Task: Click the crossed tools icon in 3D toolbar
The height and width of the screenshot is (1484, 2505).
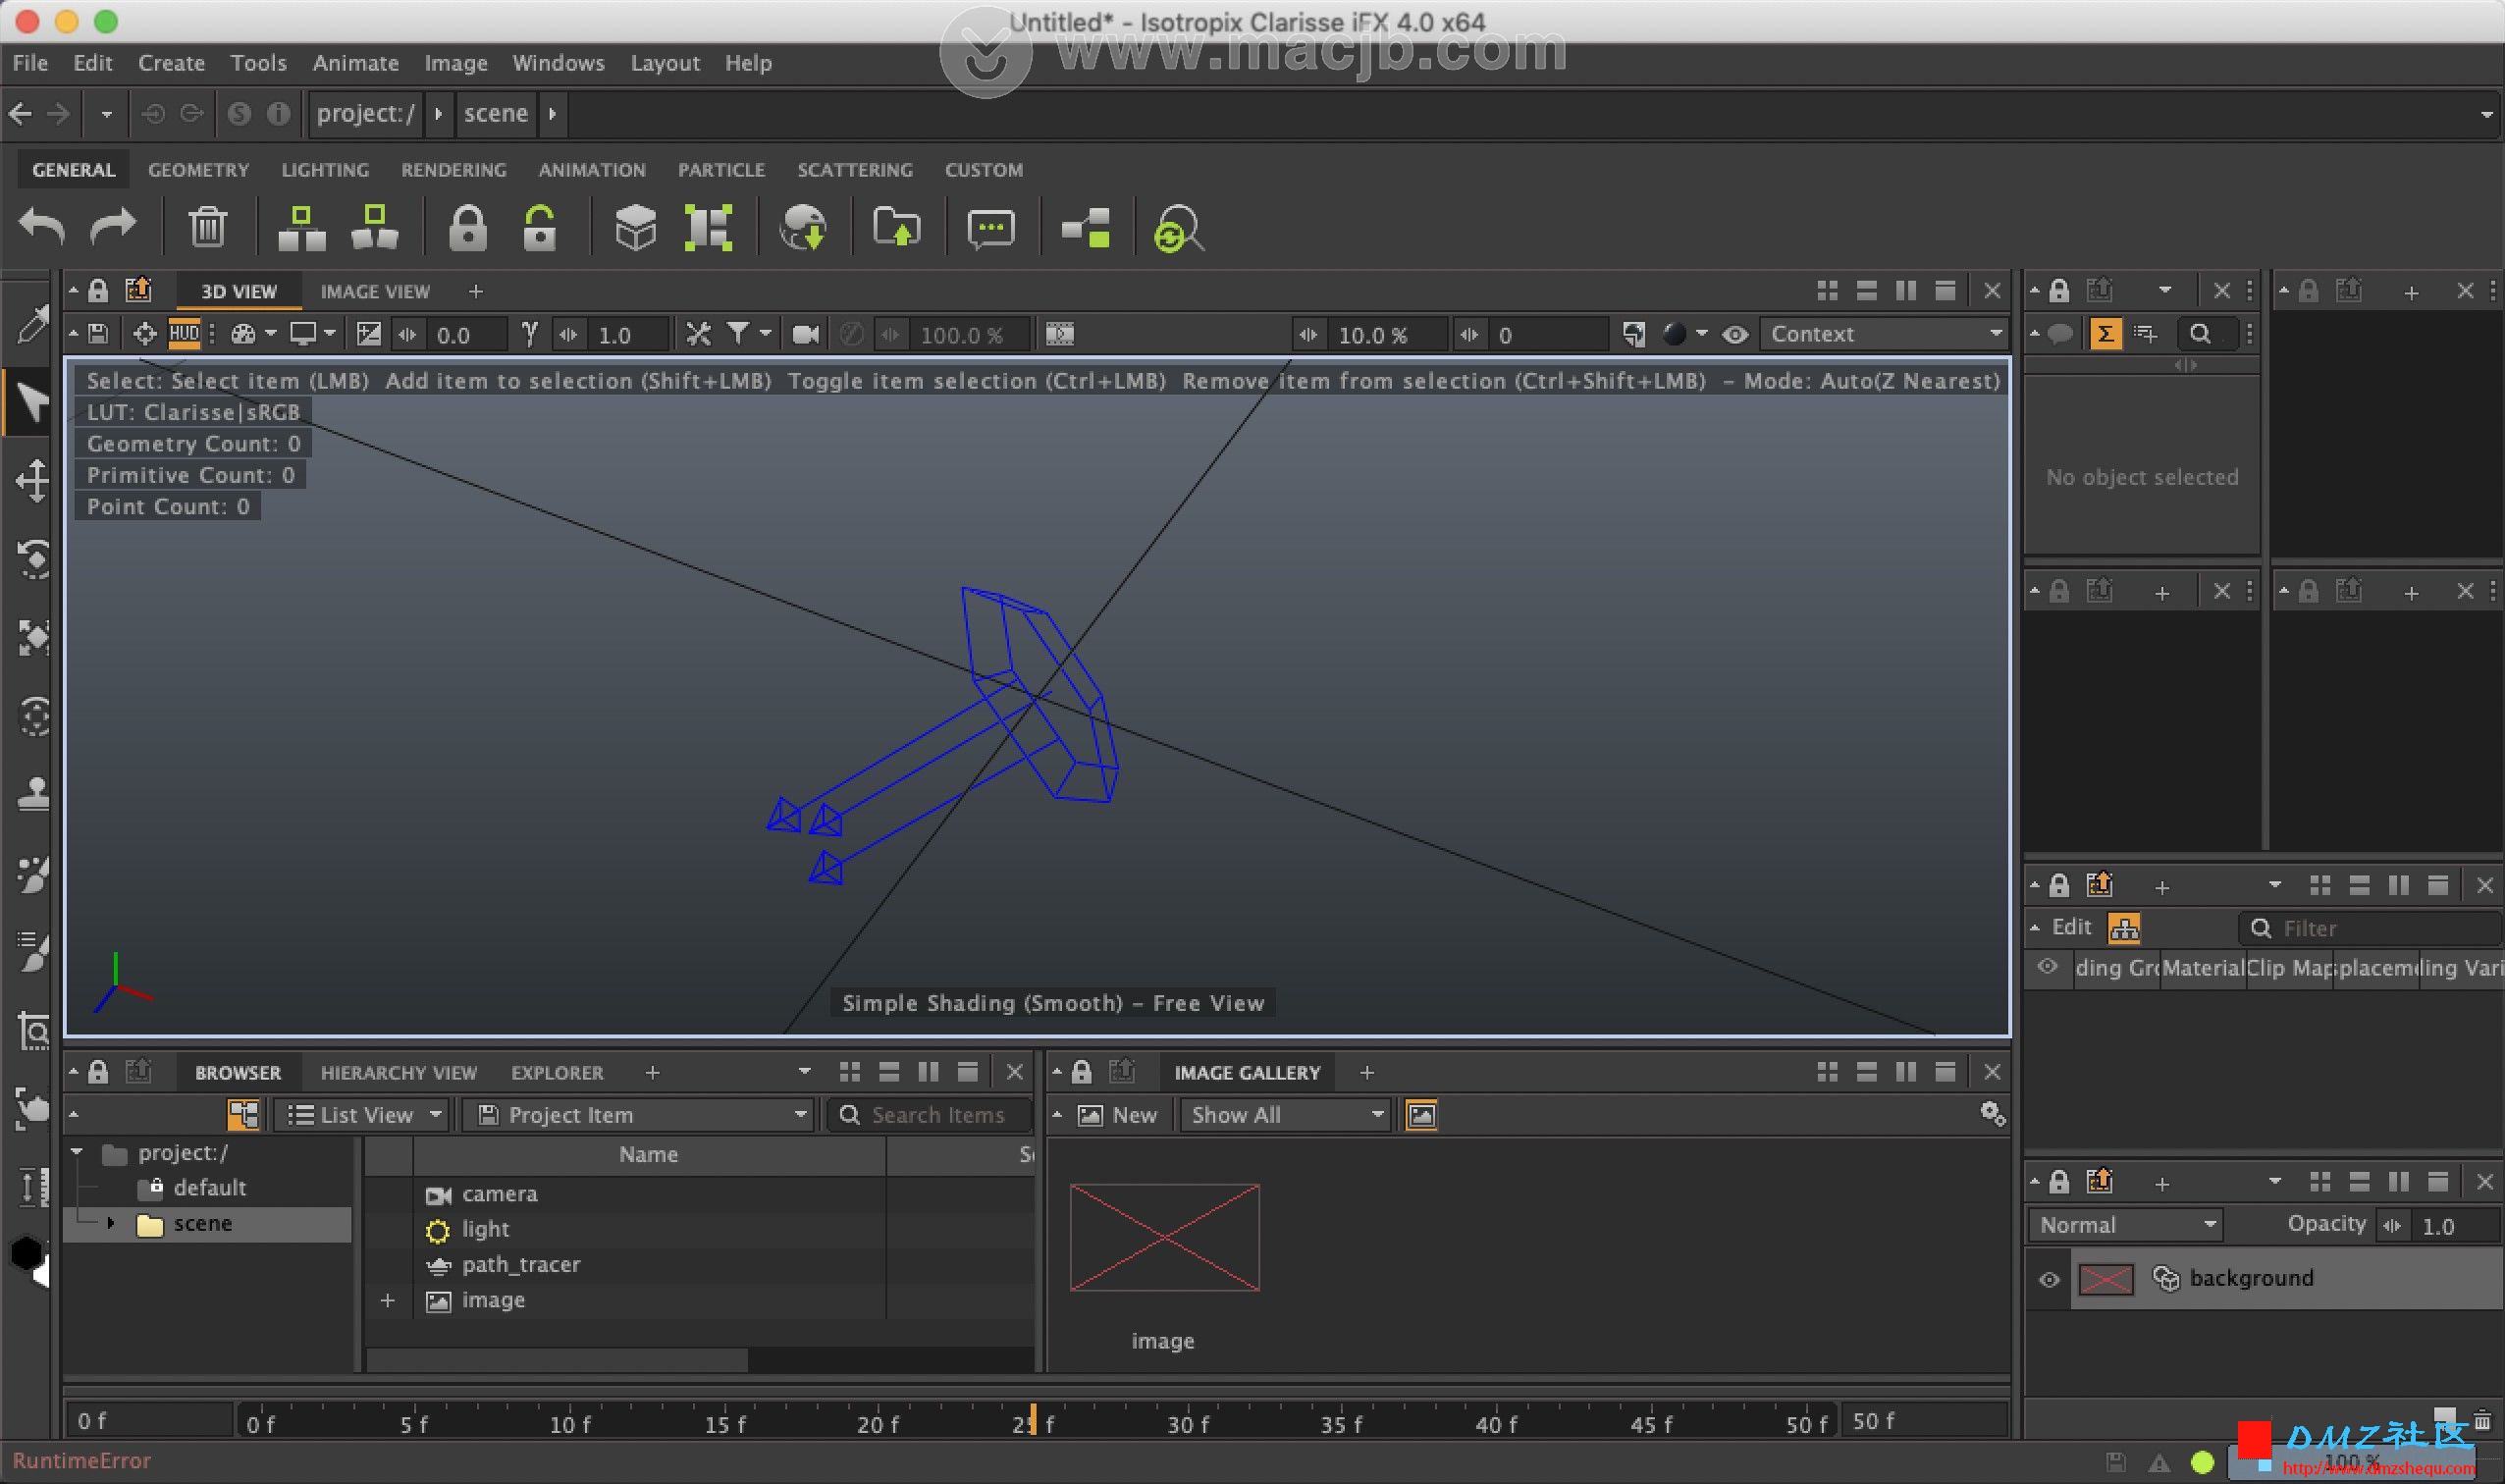Action: tap(698, 335)
